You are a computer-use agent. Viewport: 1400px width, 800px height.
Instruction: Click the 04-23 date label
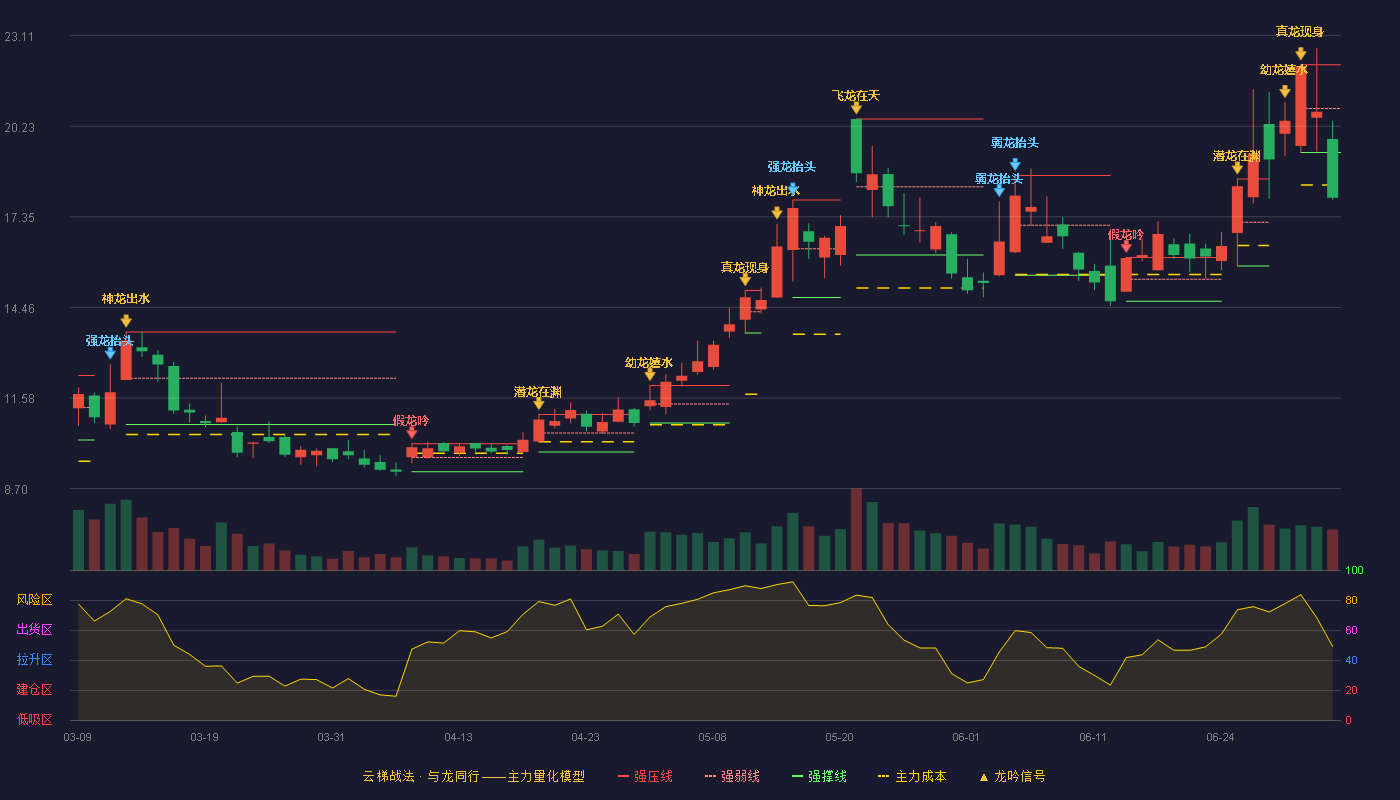[586, 737]
